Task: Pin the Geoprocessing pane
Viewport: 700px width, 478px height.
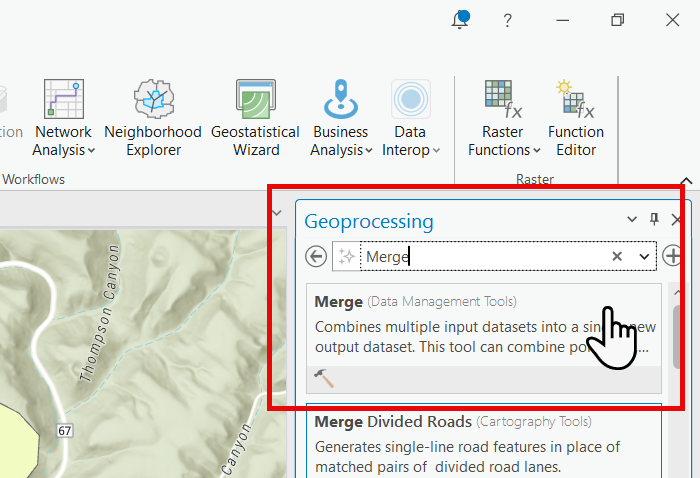Action: (654, 219)
